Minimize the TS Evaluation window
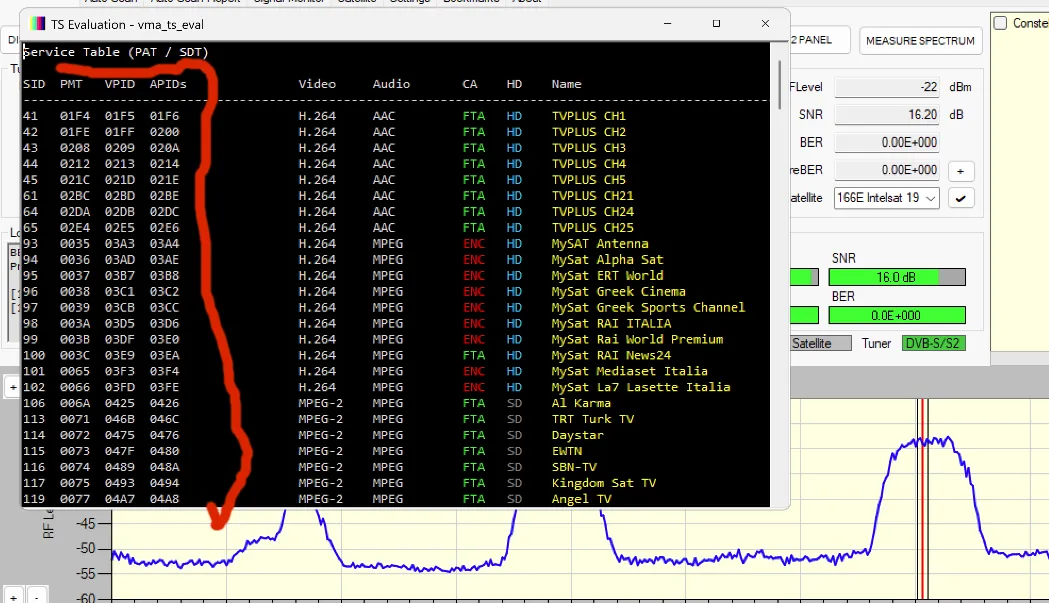 (668, 23)
